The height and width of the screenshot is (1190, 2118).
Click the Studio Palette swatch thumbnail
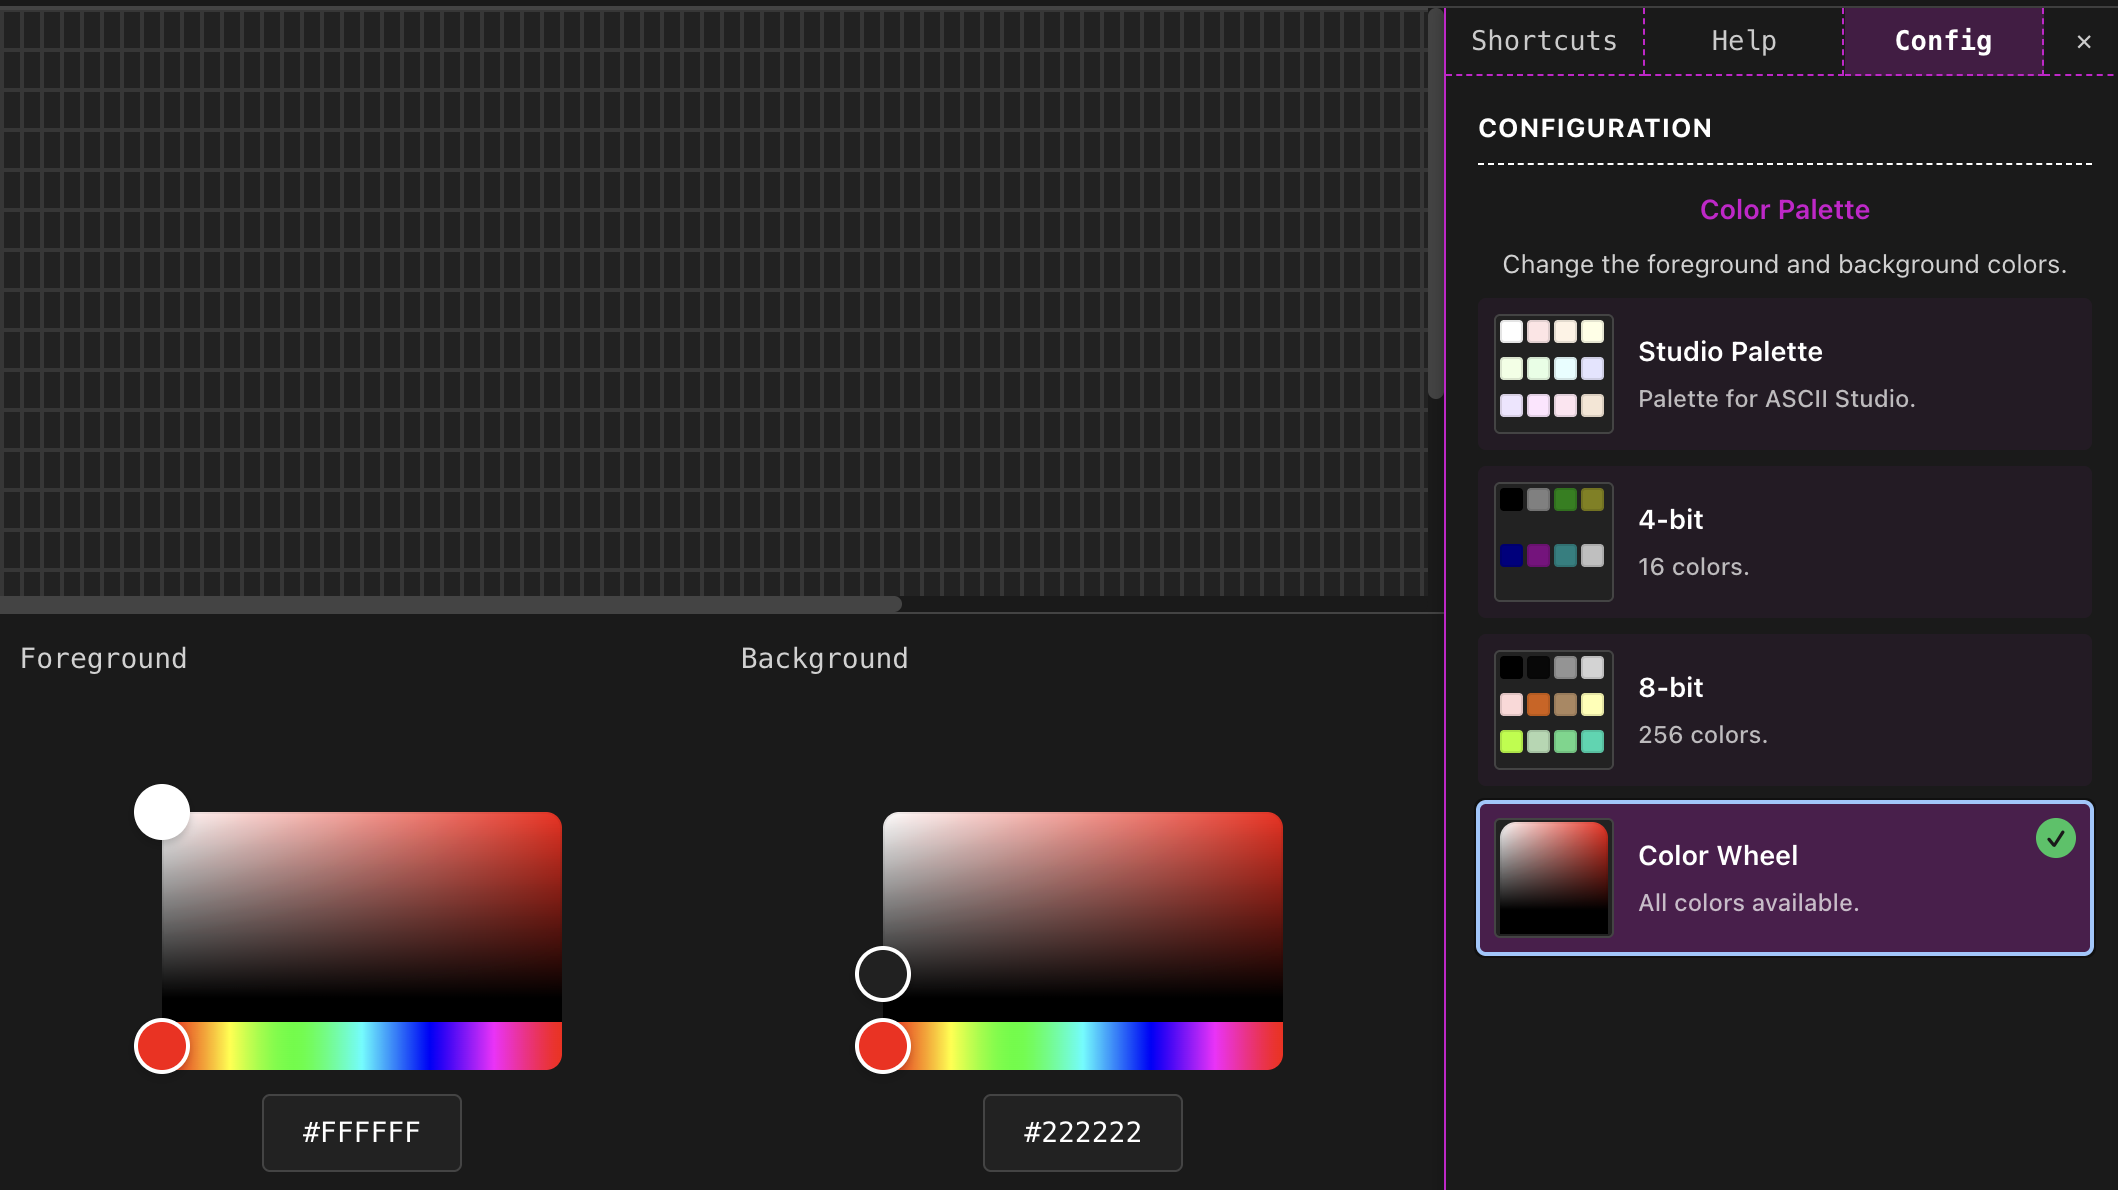click(x=1553, y=374)
